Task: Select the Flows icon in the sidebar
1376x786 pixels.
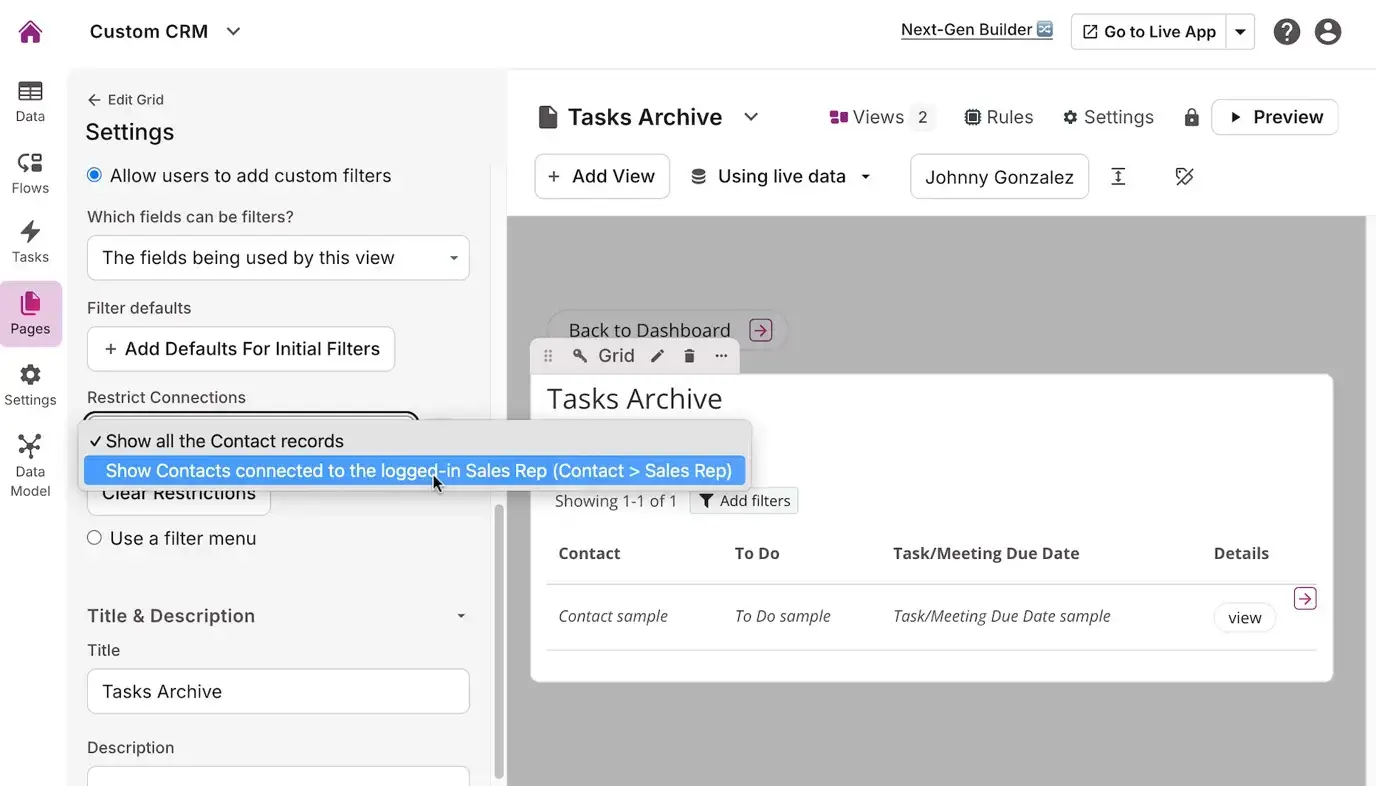Action: pyautogui.click(x=30, y=172)
